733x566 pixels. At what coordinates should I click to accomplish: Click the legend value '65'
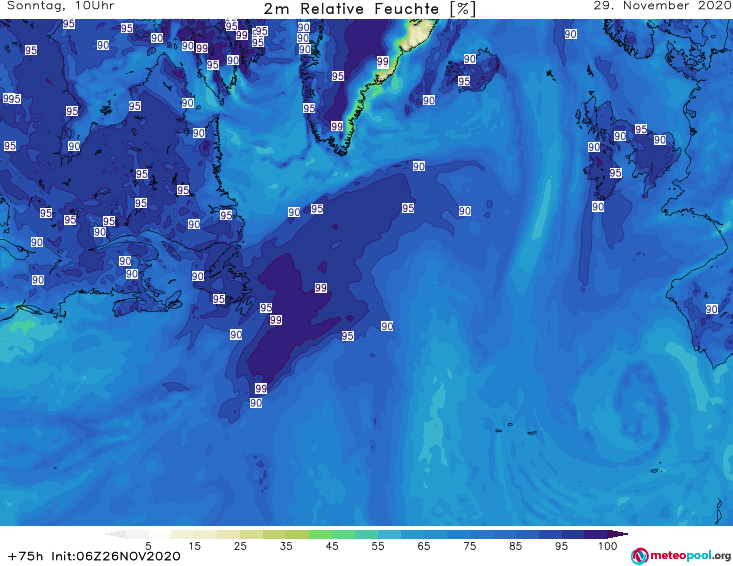(424, 546)
